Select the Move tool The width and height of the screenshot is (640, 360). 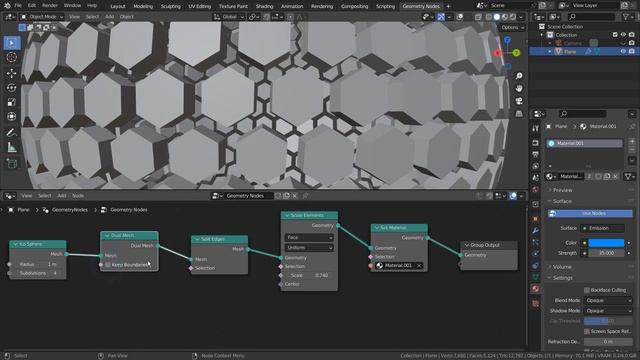tap(12, 73)
